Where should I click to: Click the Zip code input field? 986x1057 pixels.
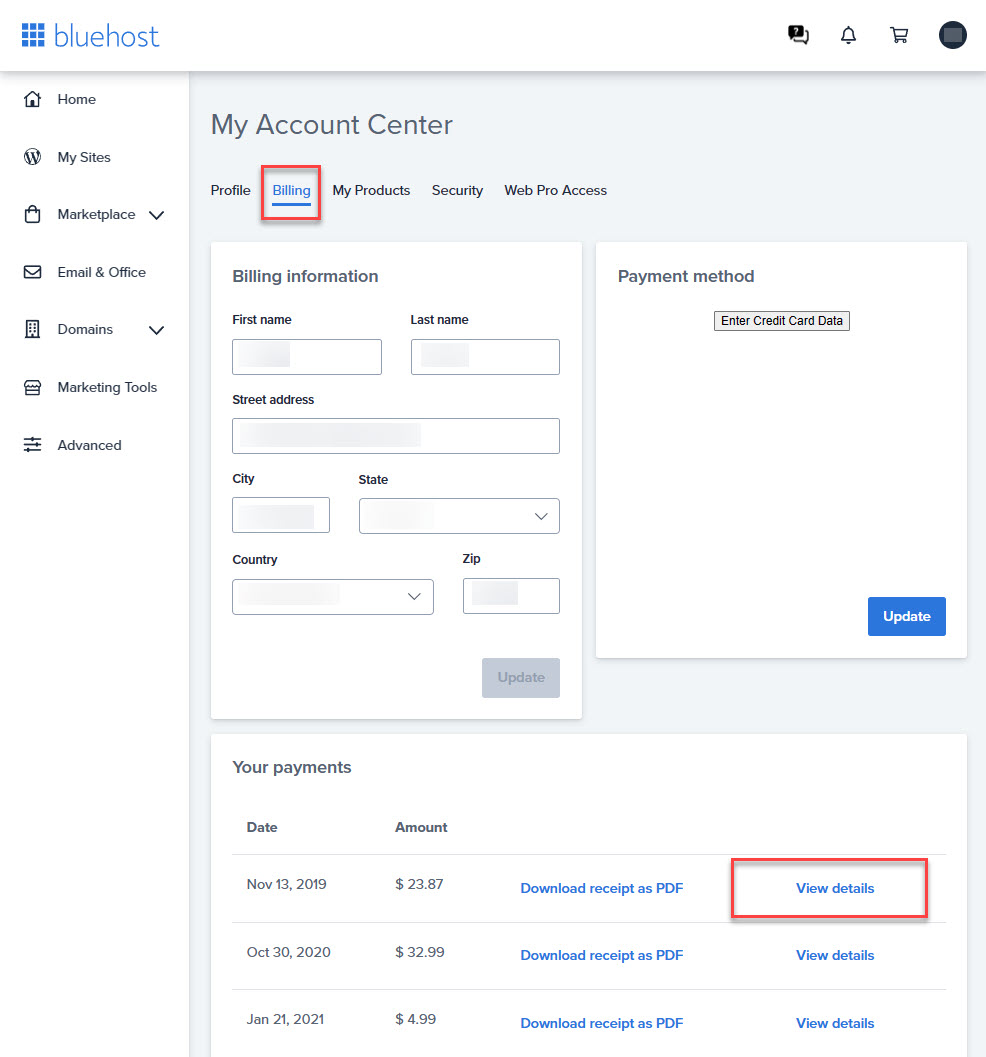[510, 595]
